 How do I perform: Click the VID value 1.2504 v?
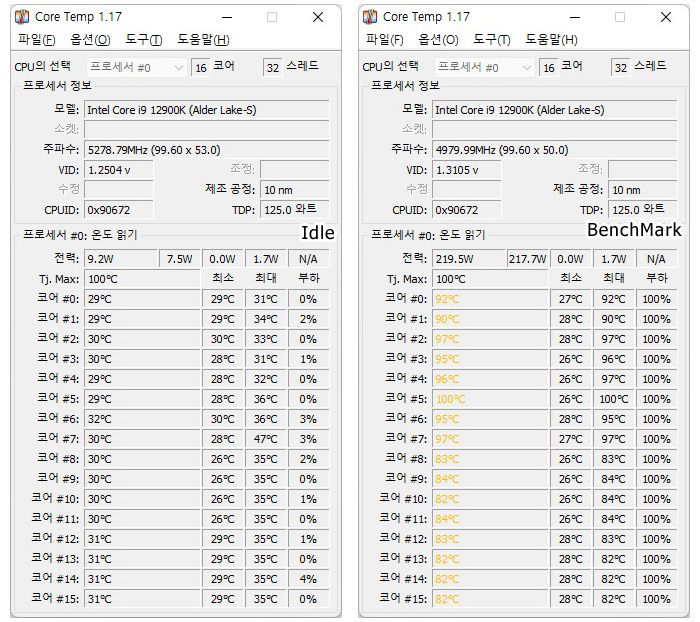[x=119, y=170]
